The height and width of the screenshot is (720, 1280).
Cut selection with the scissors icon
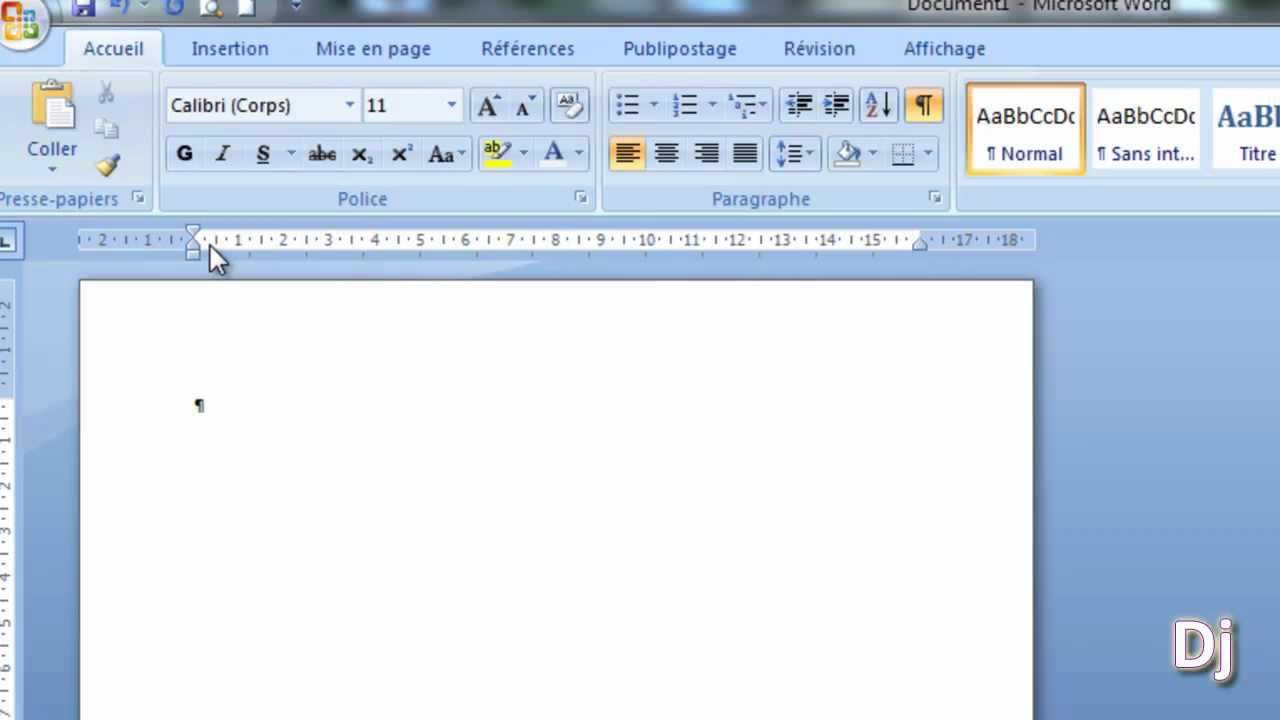(x=106, y=93)
